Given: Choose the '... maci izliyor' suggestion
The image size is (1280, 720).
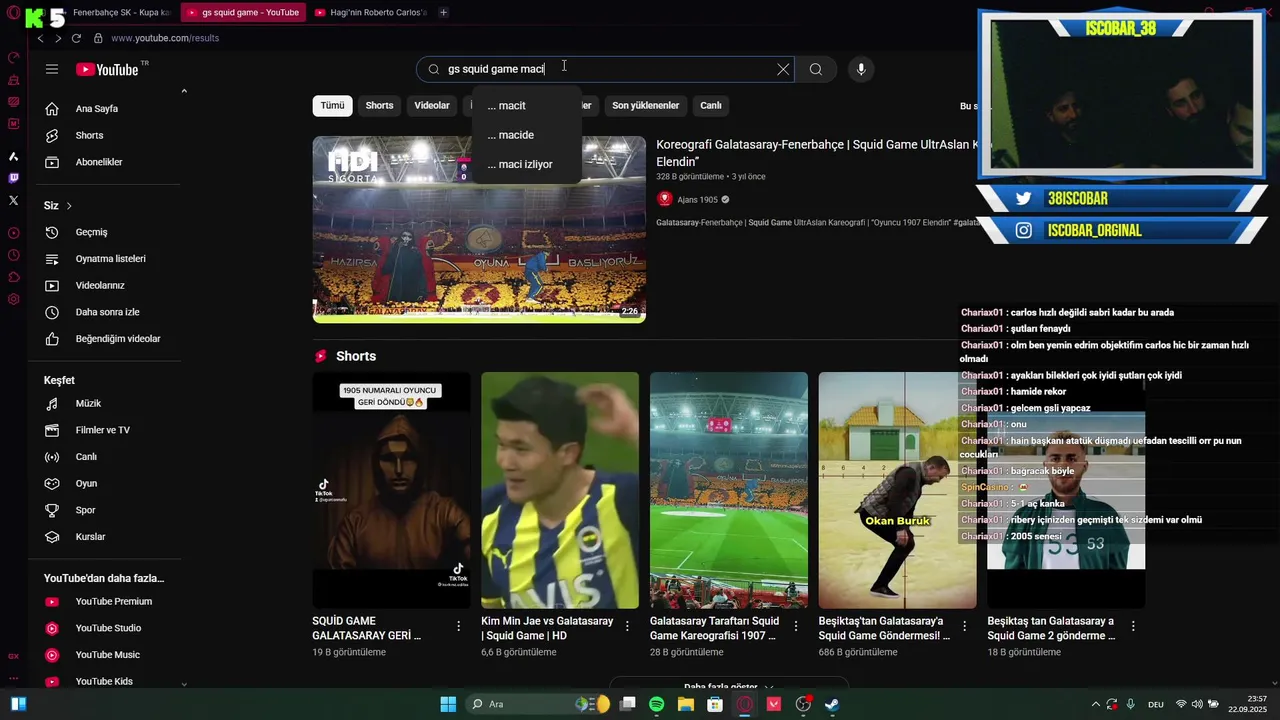Looking at the screenshot, I should (526, 164).
